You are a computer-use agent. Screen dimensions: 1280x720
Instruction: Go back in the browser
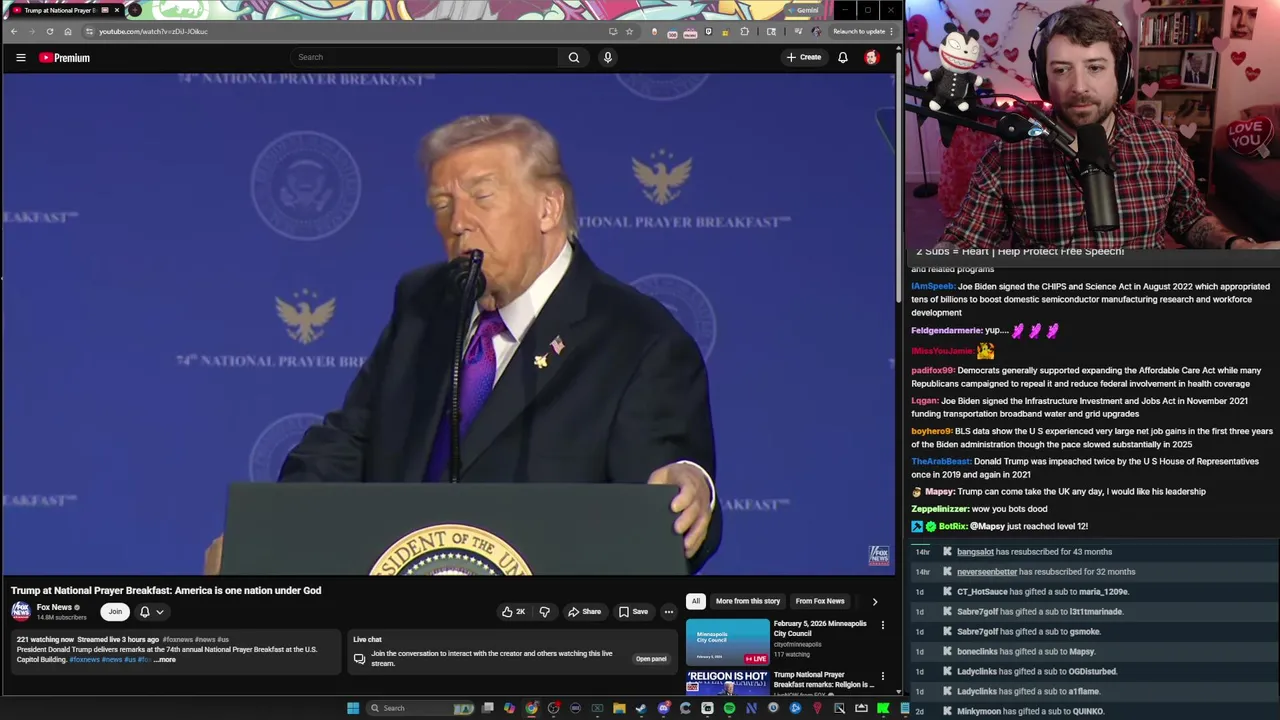(x=14, y=31)
